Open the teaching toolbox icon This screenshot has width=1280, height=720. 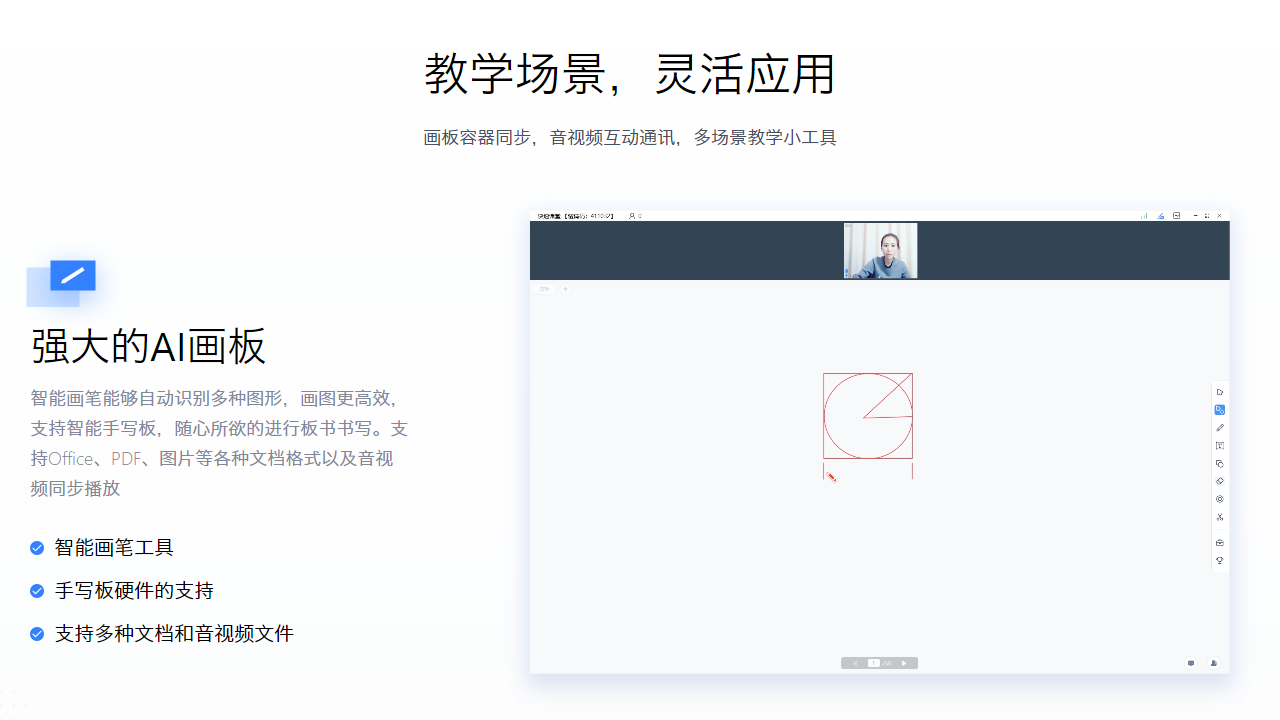1220,542
